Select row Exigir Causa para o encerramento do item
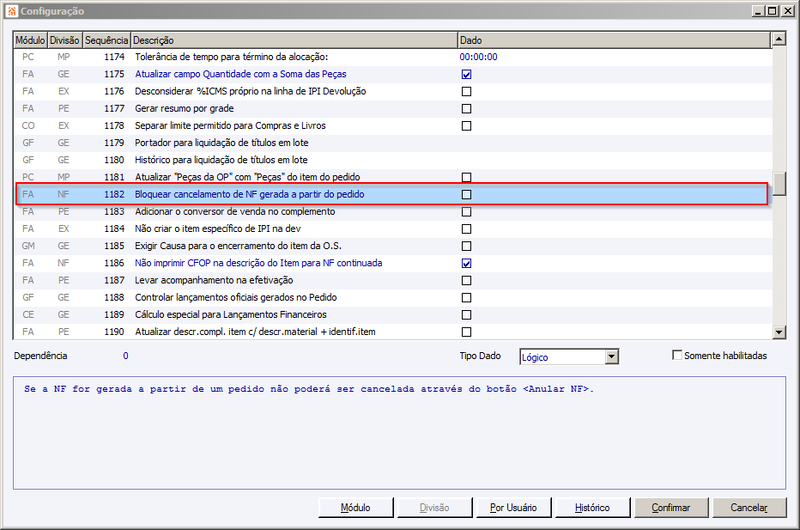 point(393,246)
